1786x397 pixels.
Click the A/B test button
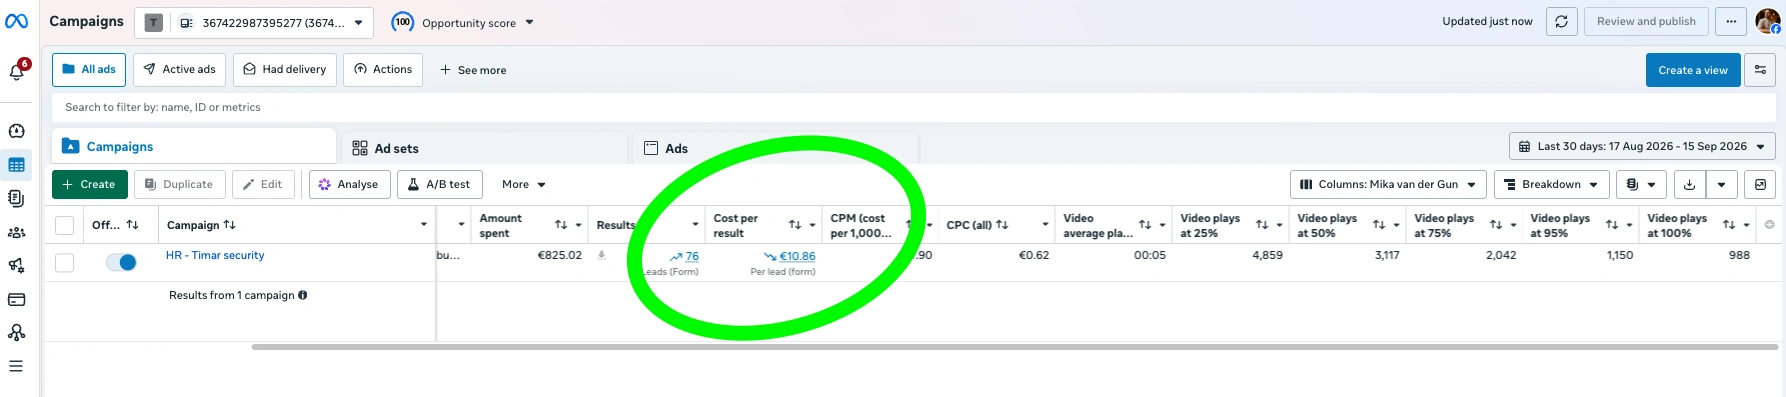coord(440,184)
